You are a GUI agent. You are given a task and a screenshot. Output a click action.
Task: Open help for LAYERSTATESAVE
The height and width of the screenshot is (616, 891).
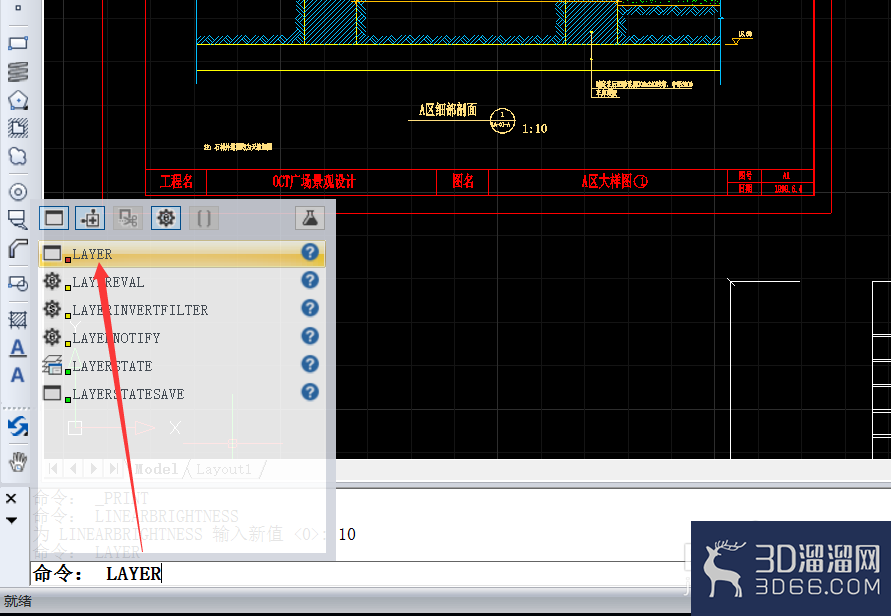pyautogui.click(x=310, y=392)
